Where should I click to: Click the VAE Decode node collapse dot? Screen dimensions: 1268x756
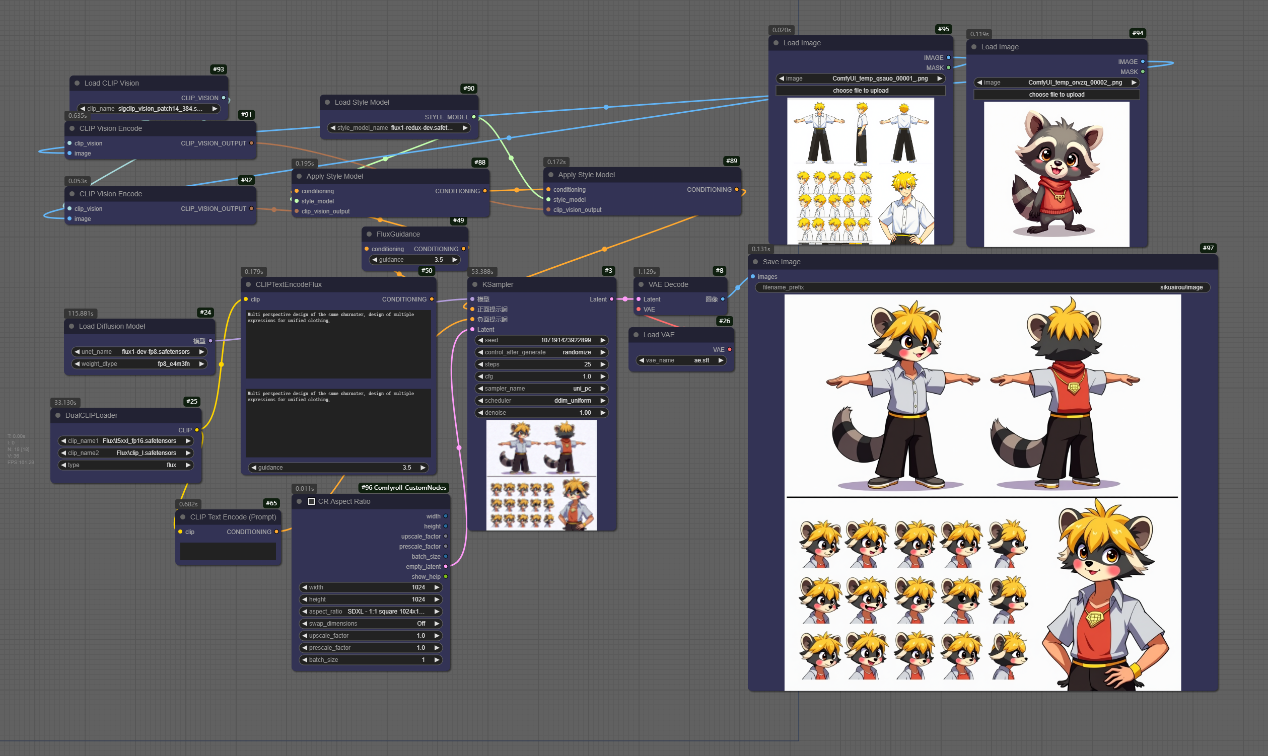[640, 284]
